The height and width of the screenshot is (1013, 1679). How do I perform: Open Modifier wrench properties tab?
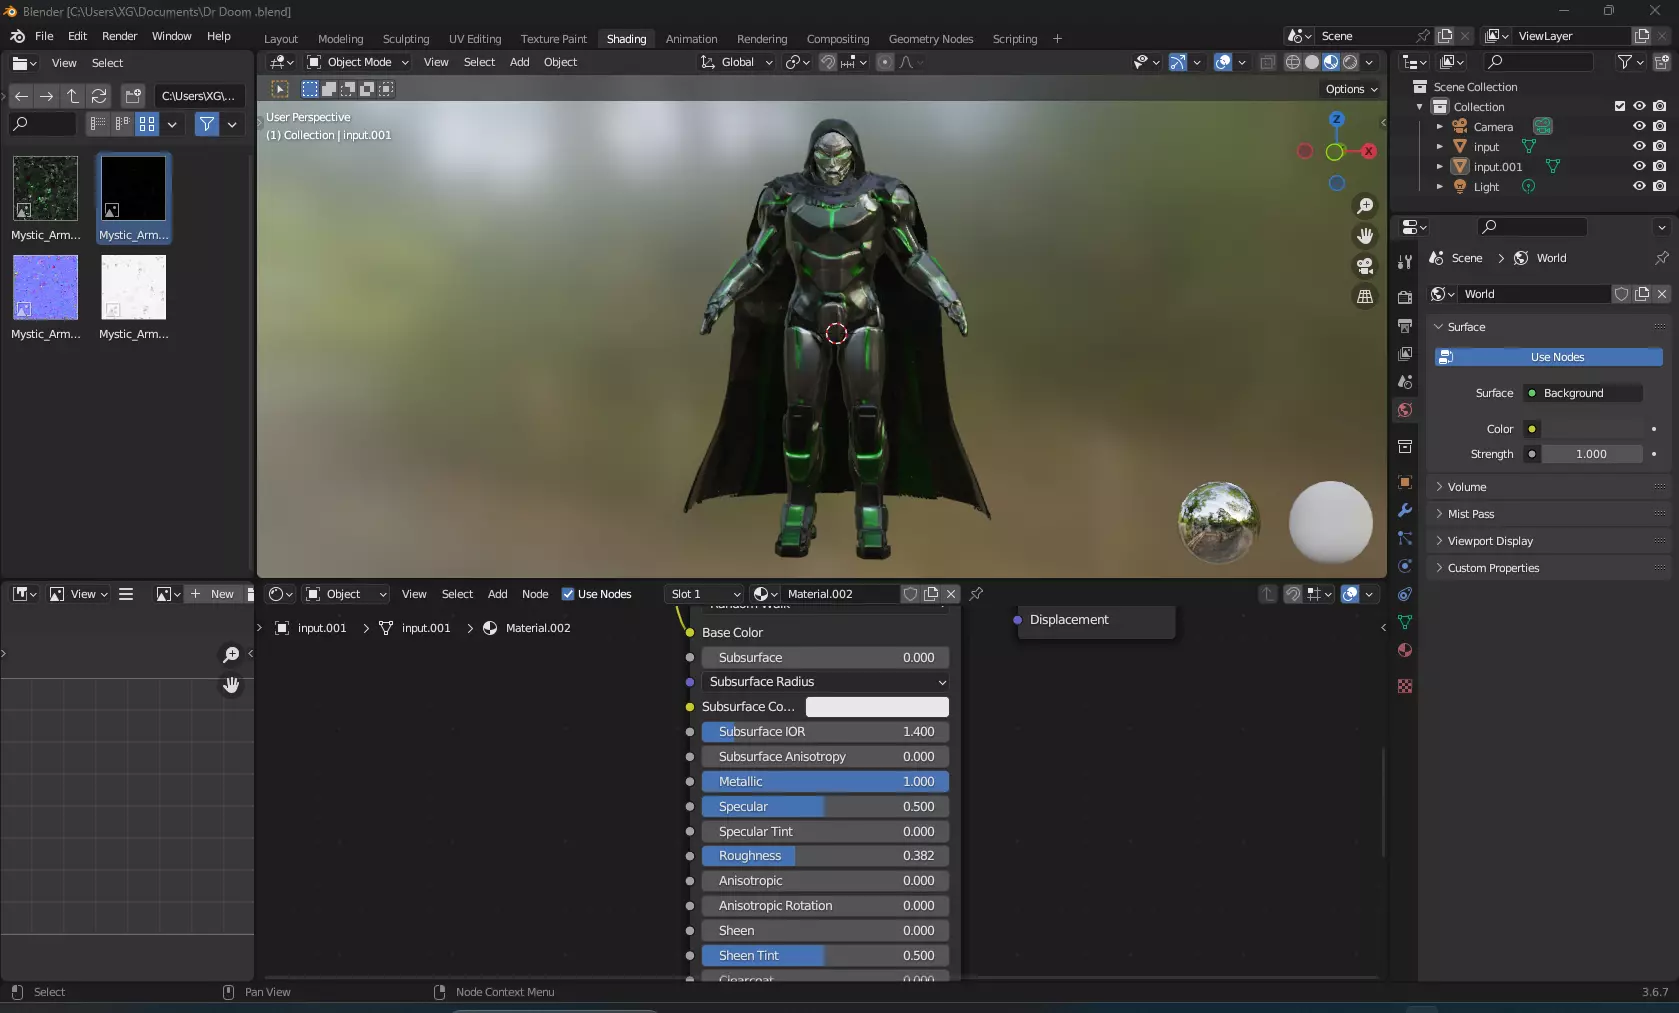pyautogui.click(x=1405, y=510)
